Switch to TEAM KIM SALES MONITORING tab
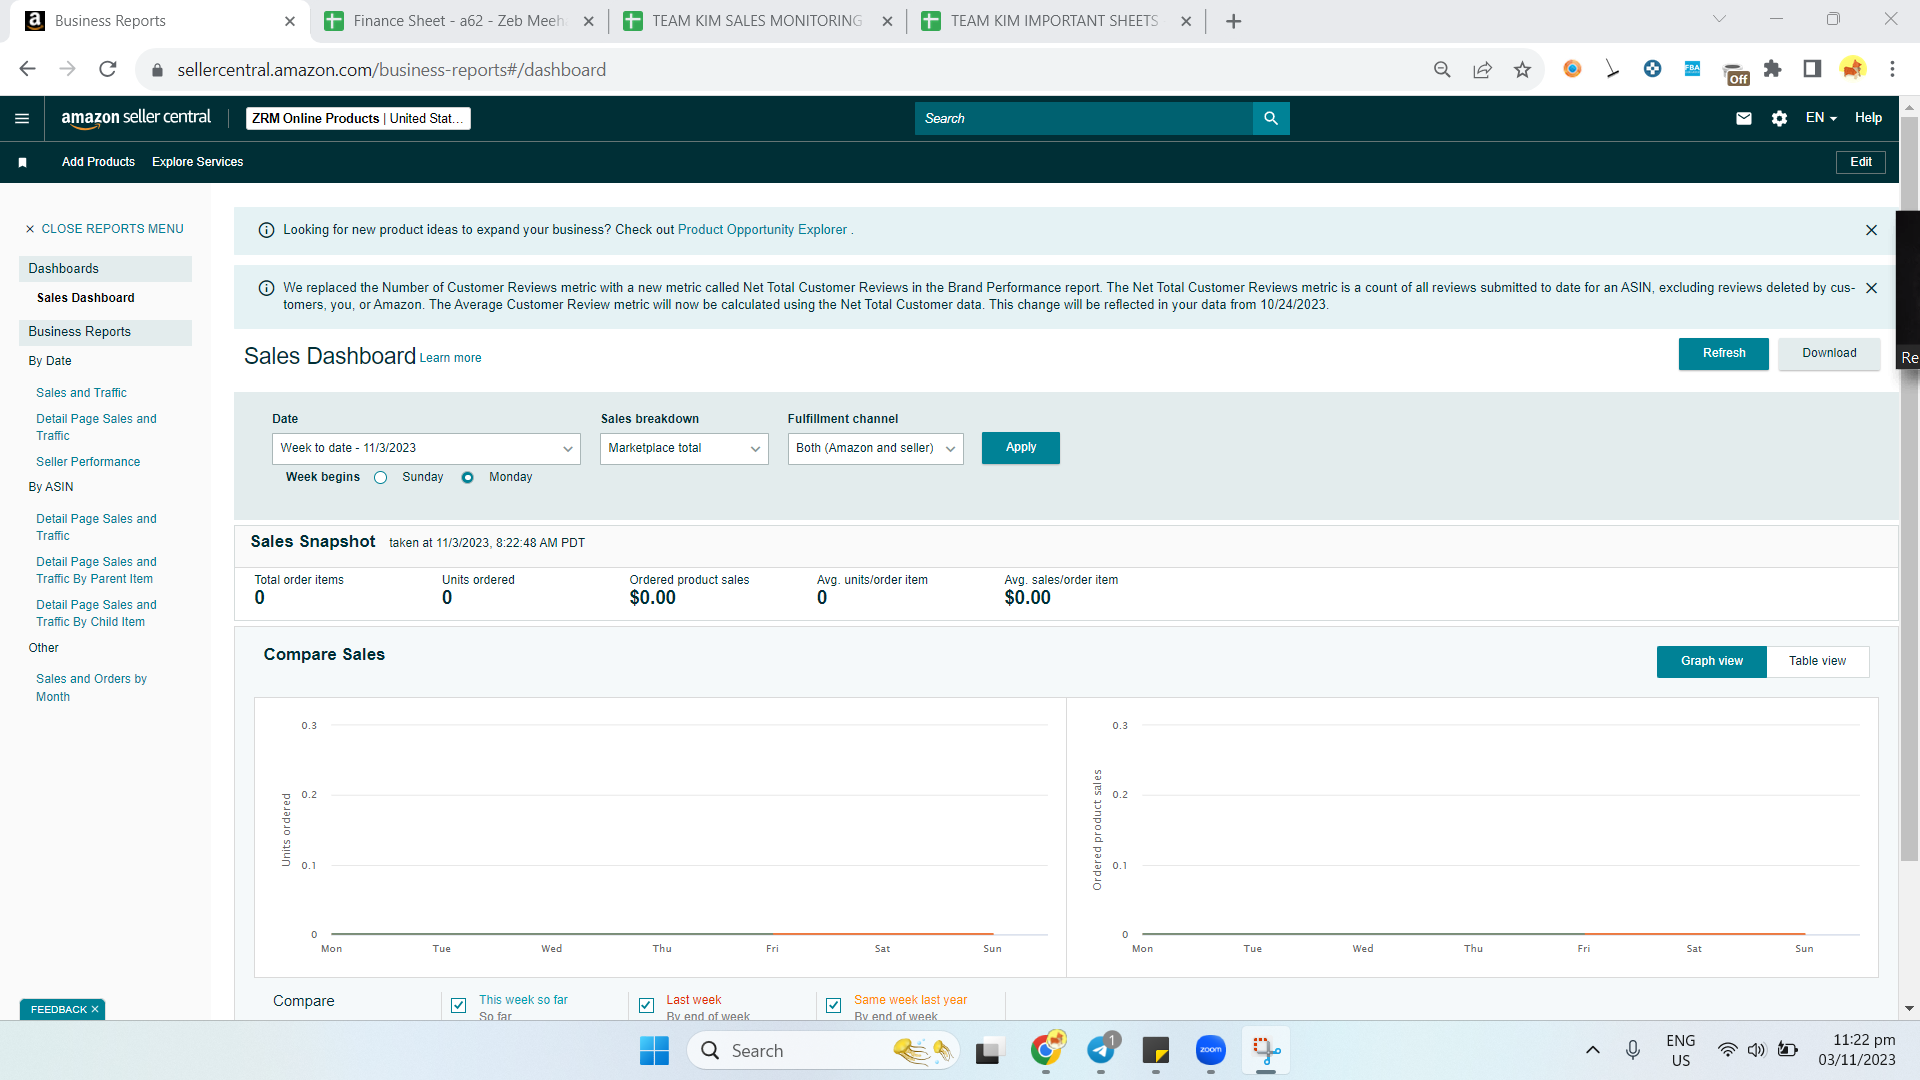This screenshot has width=1920, height=1080. coord(757,21)
